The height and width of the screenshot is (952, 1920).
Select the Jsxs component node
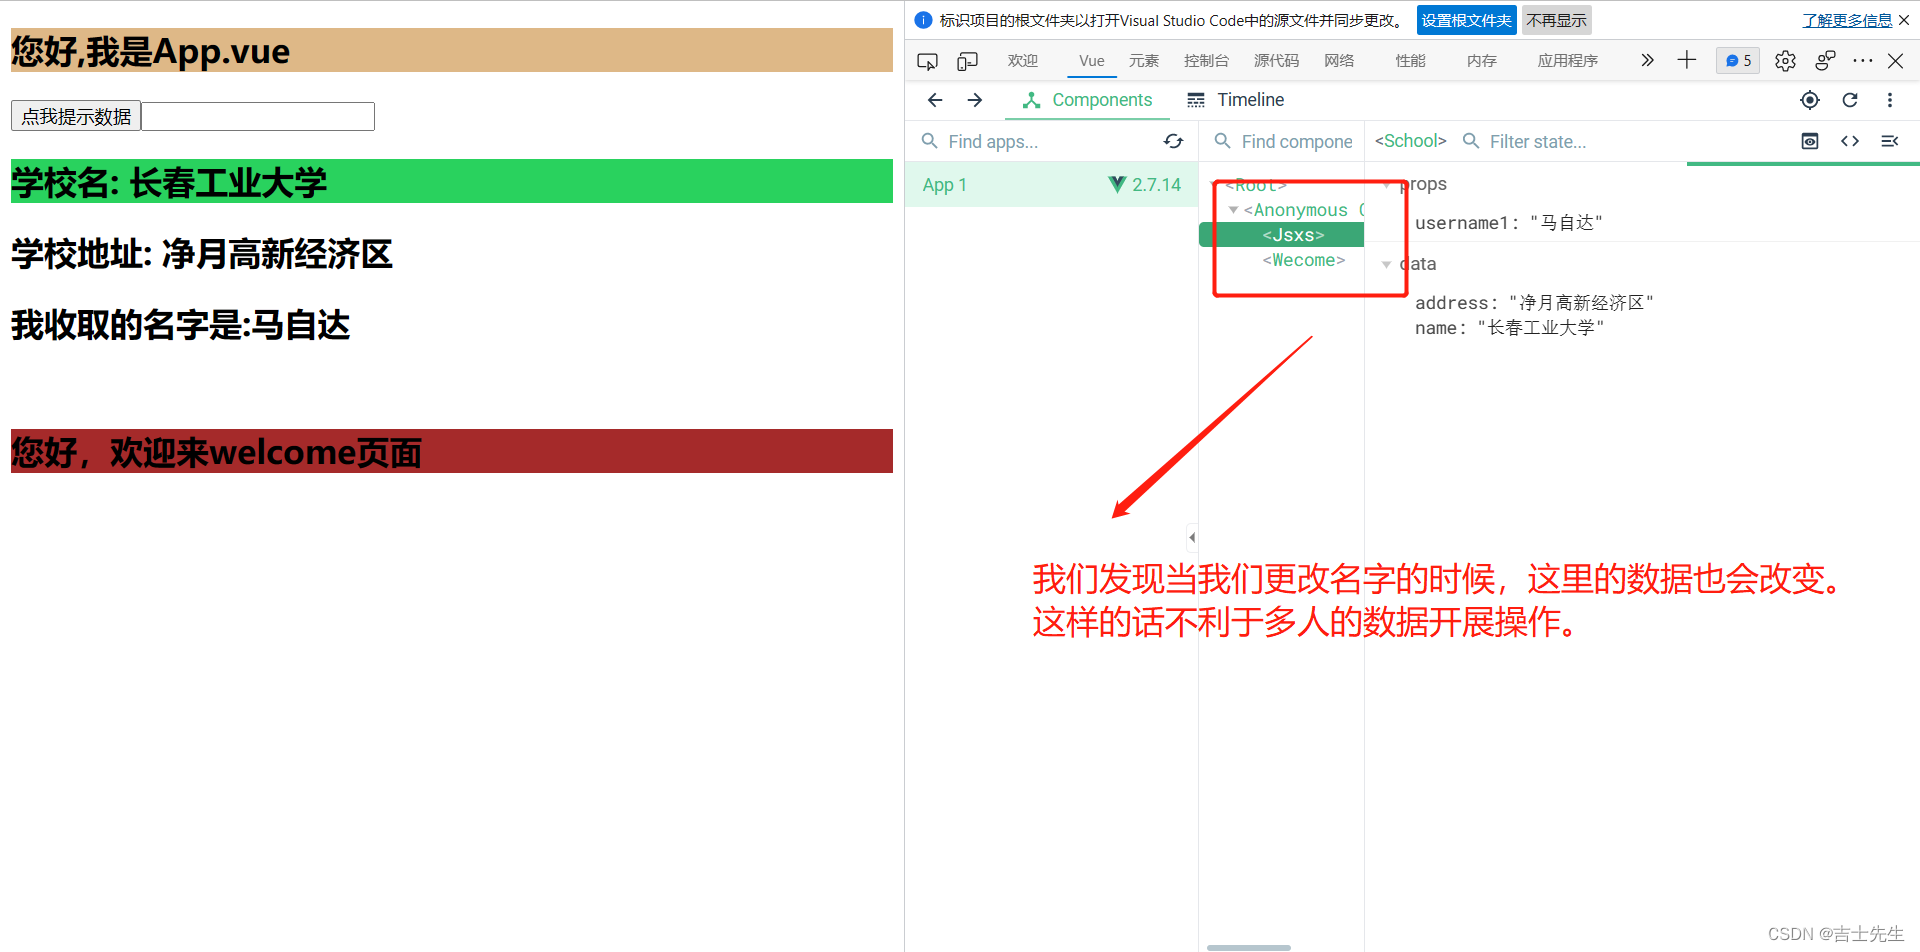point(1282,235)
